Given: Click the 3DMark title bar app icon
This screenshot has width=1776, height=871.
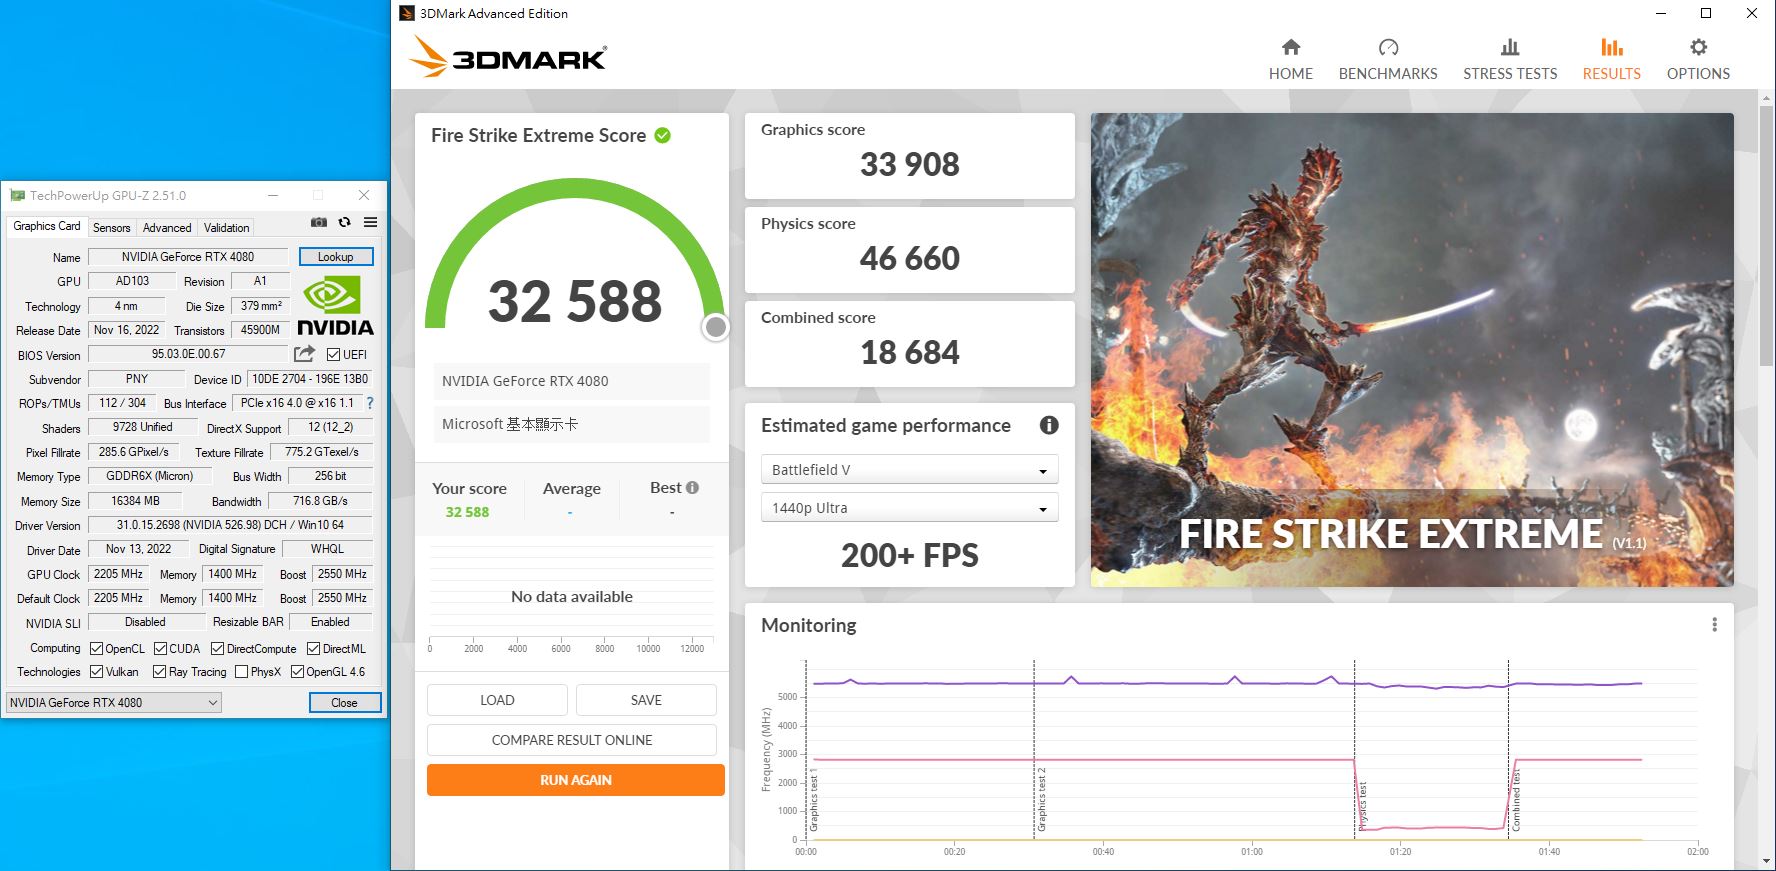Looking at the screenshot, I should (406, 13).
